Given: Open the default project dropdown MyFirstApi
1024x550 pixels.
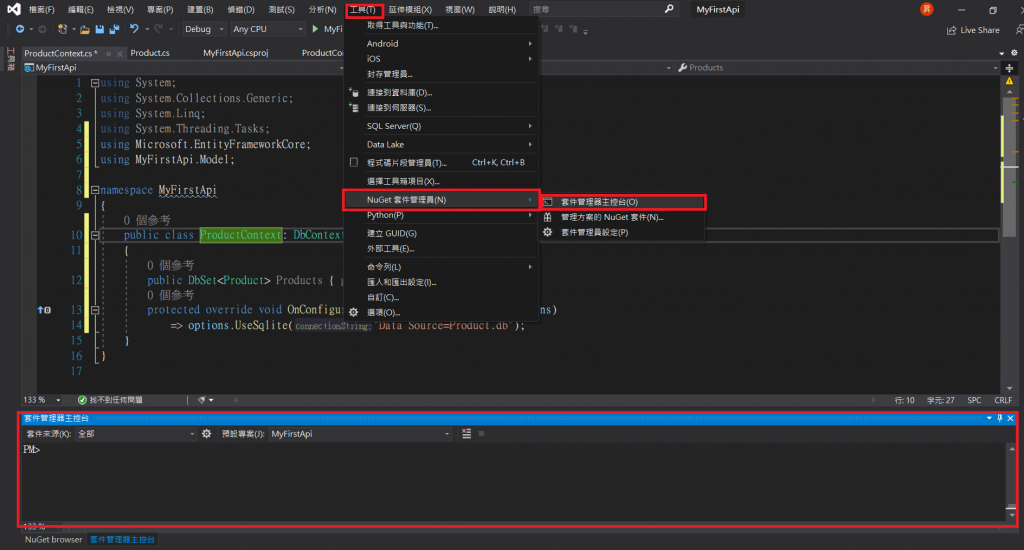Looking at the screenshot, I should [x=360, y=434].
